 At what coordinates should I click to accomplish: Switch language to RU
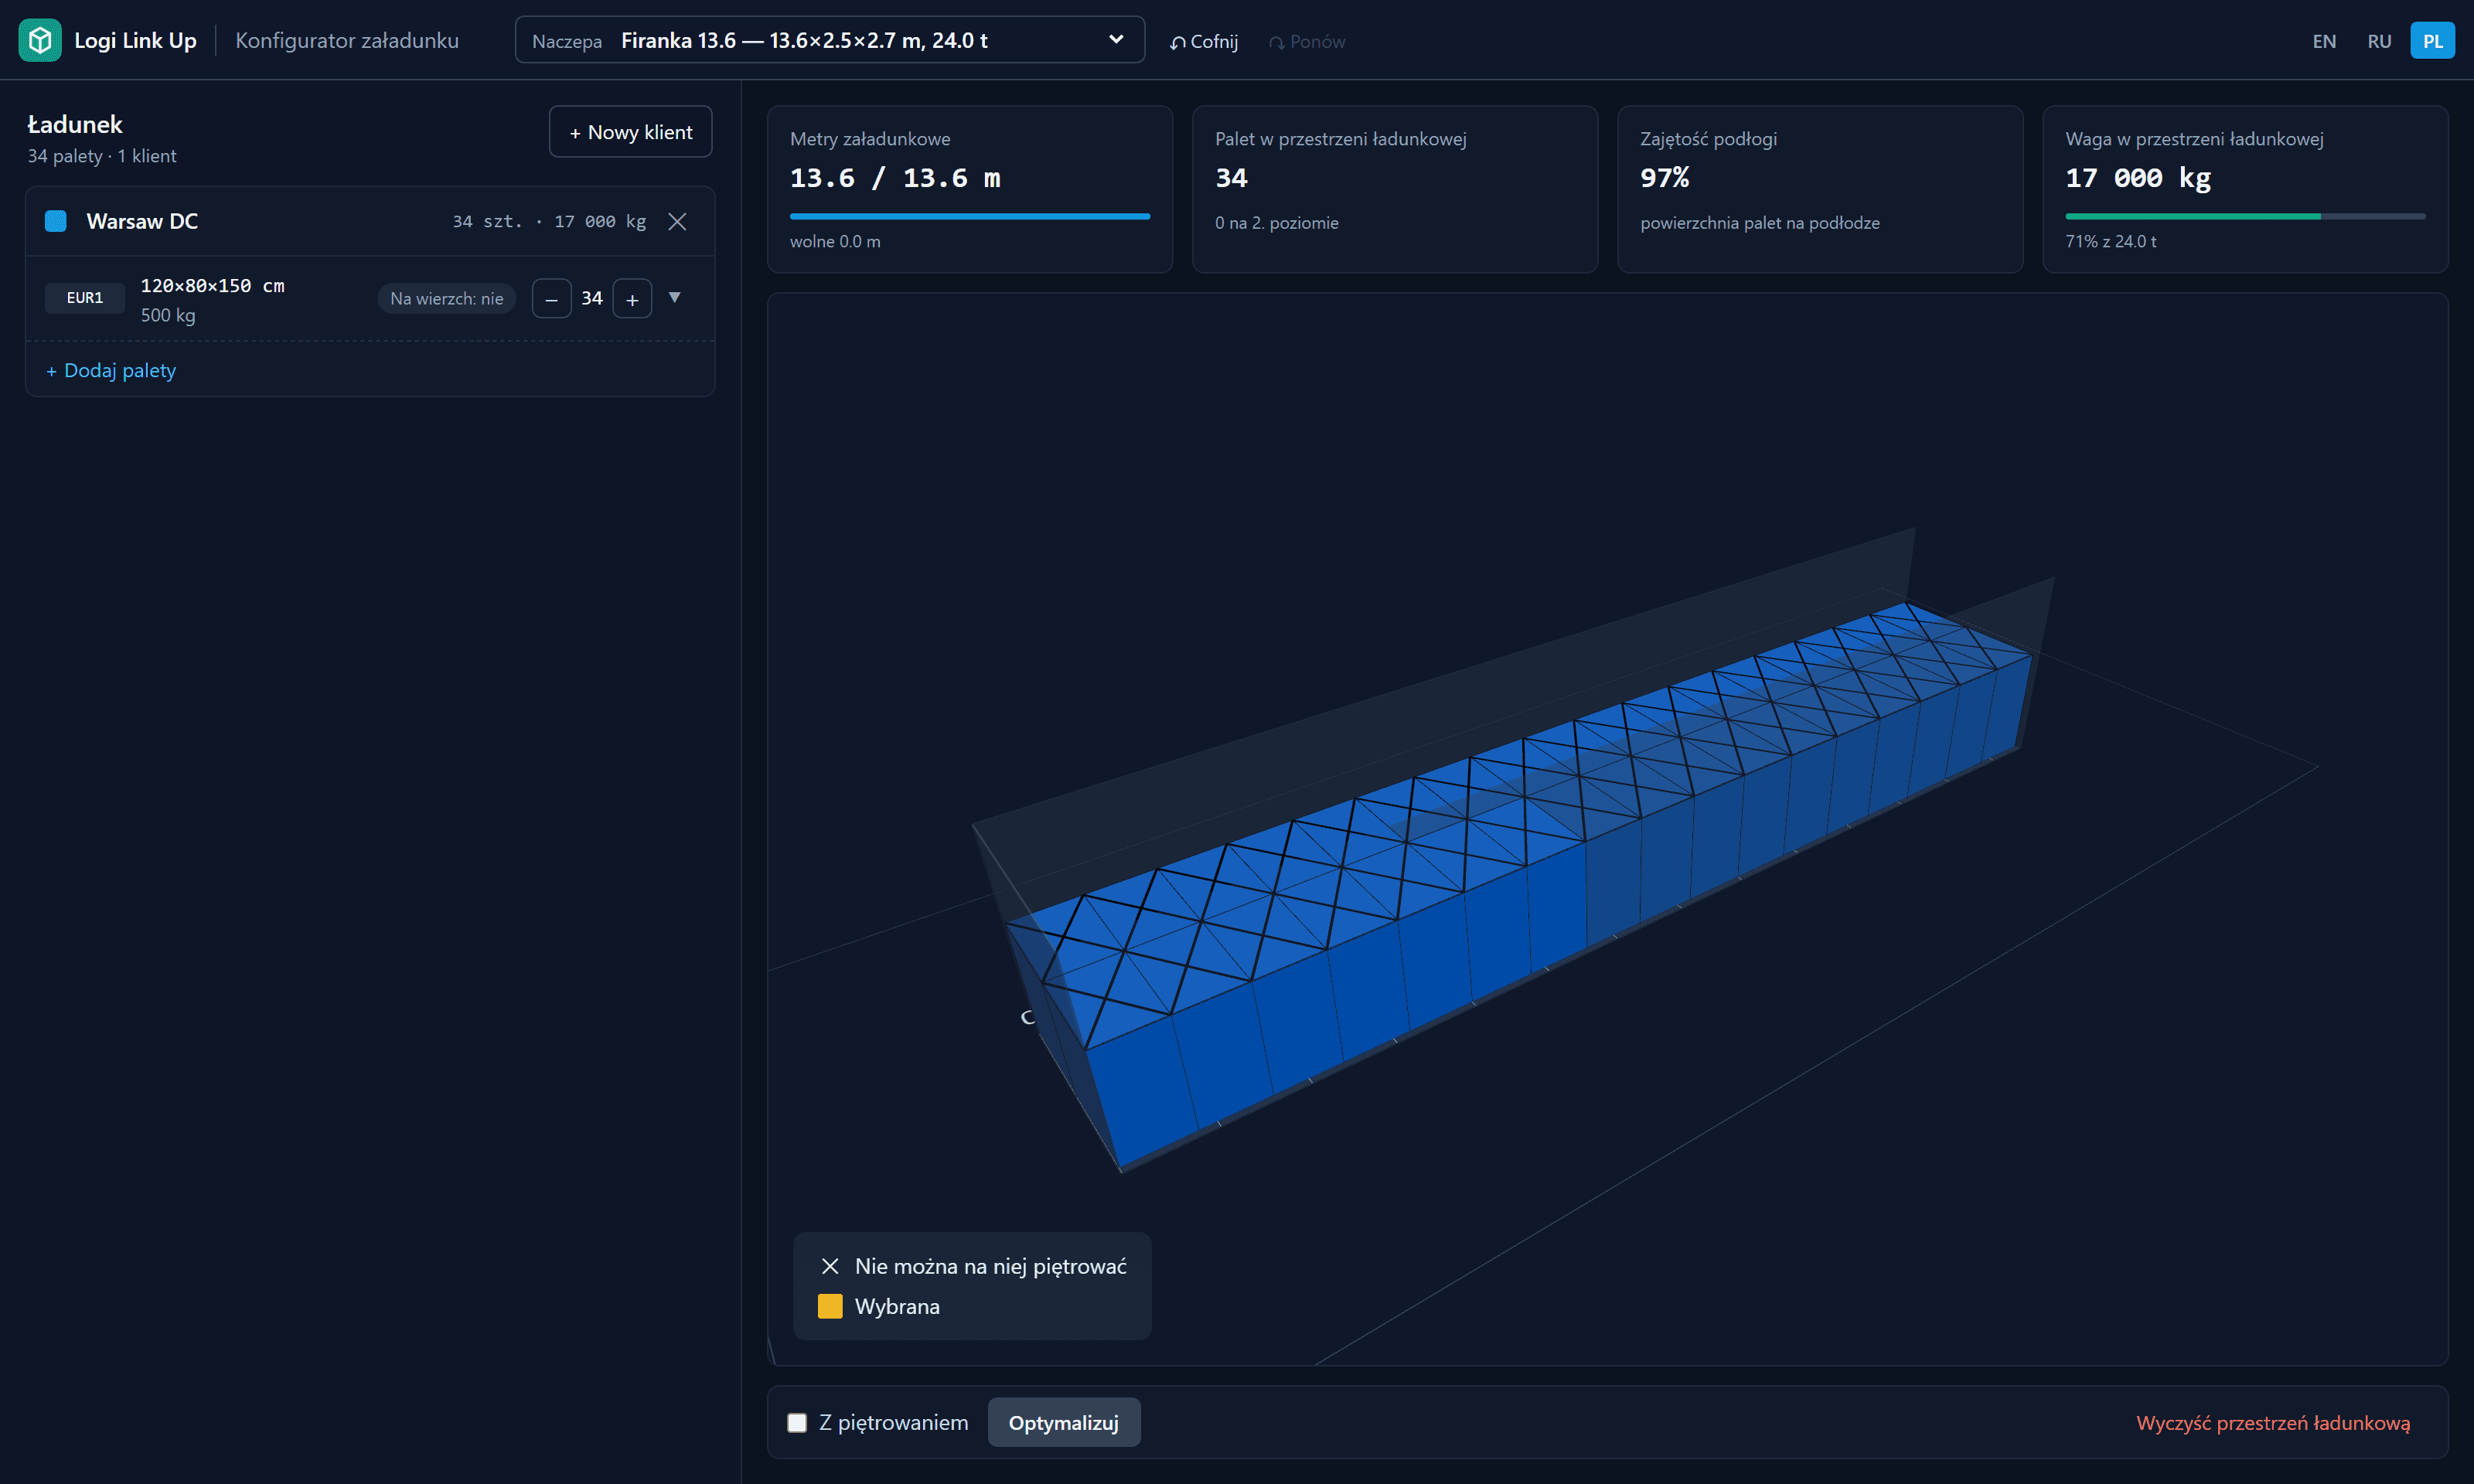pos(2379,41)
